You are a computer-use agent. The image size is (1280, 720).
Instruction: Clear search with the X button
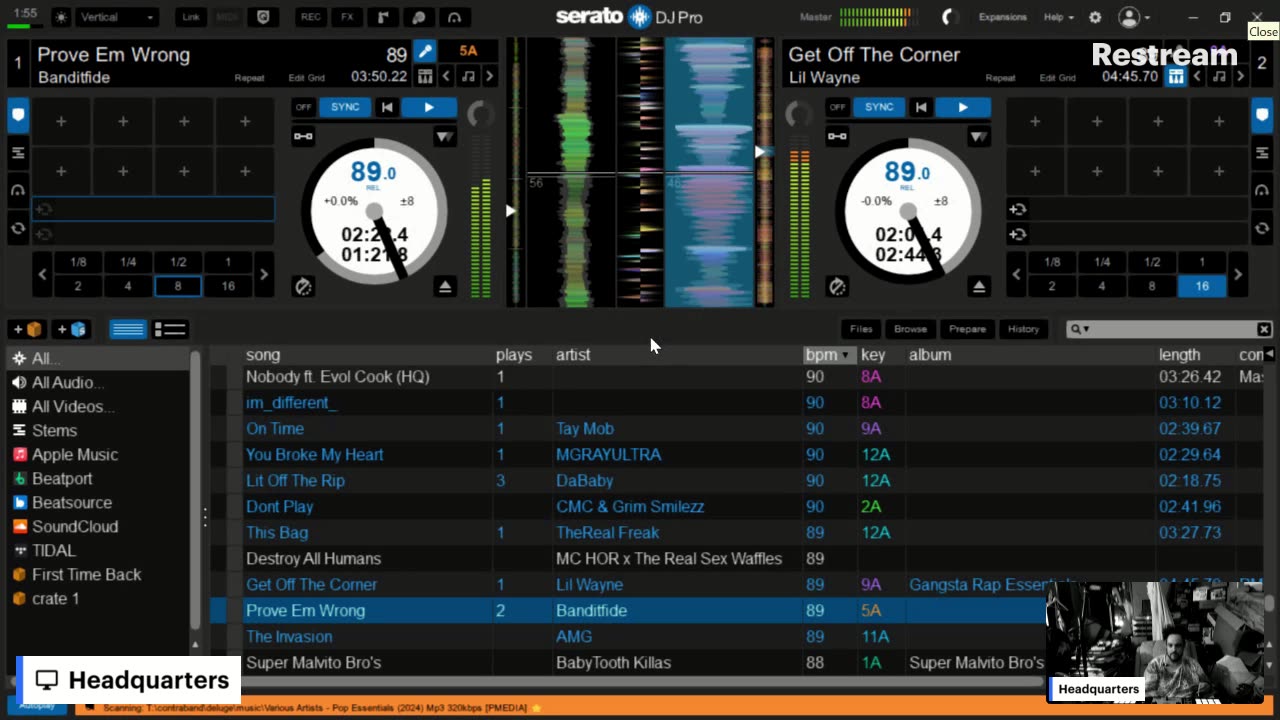[x=1264, y=329]
